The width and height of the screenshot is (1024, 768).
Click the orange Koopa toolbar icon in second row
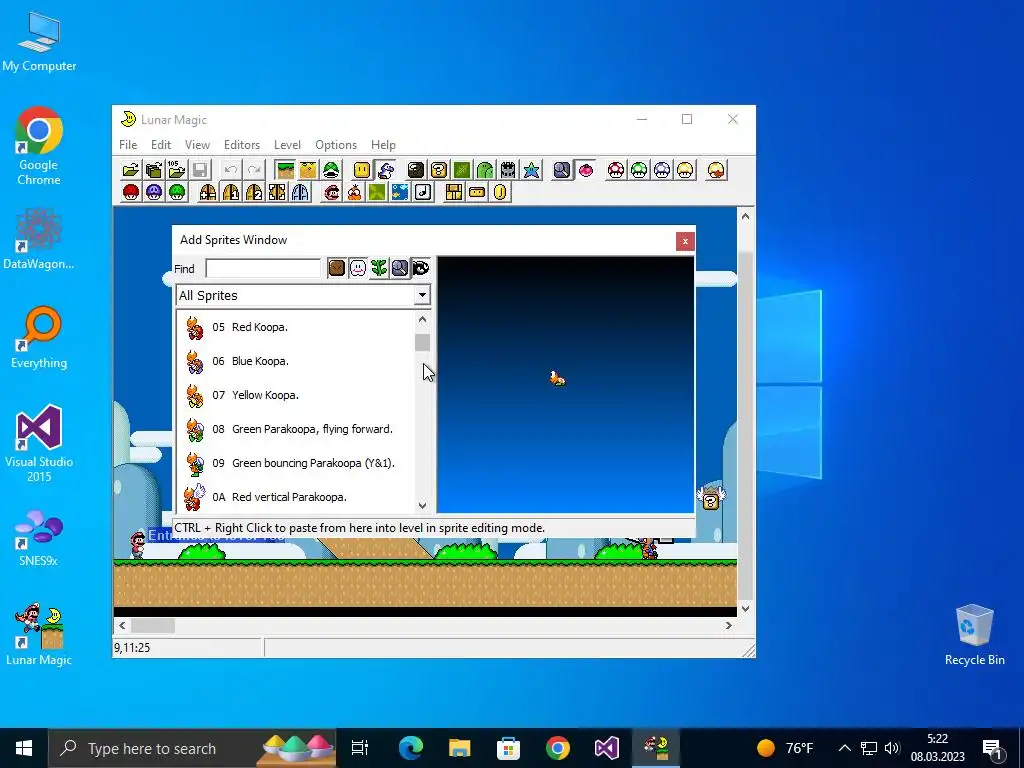[x=354, y=193]
